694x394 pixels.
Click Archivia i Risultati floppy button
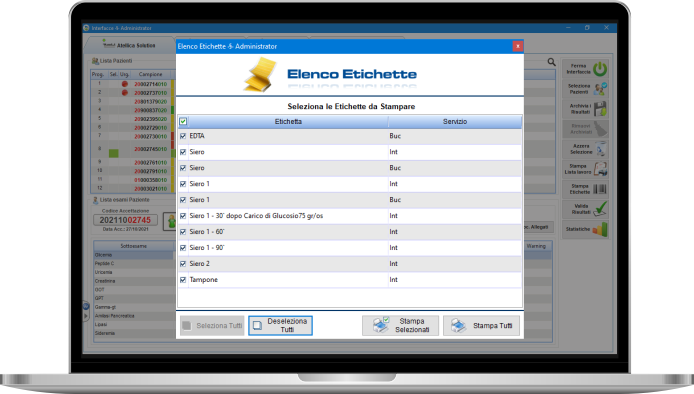[585, 109]
